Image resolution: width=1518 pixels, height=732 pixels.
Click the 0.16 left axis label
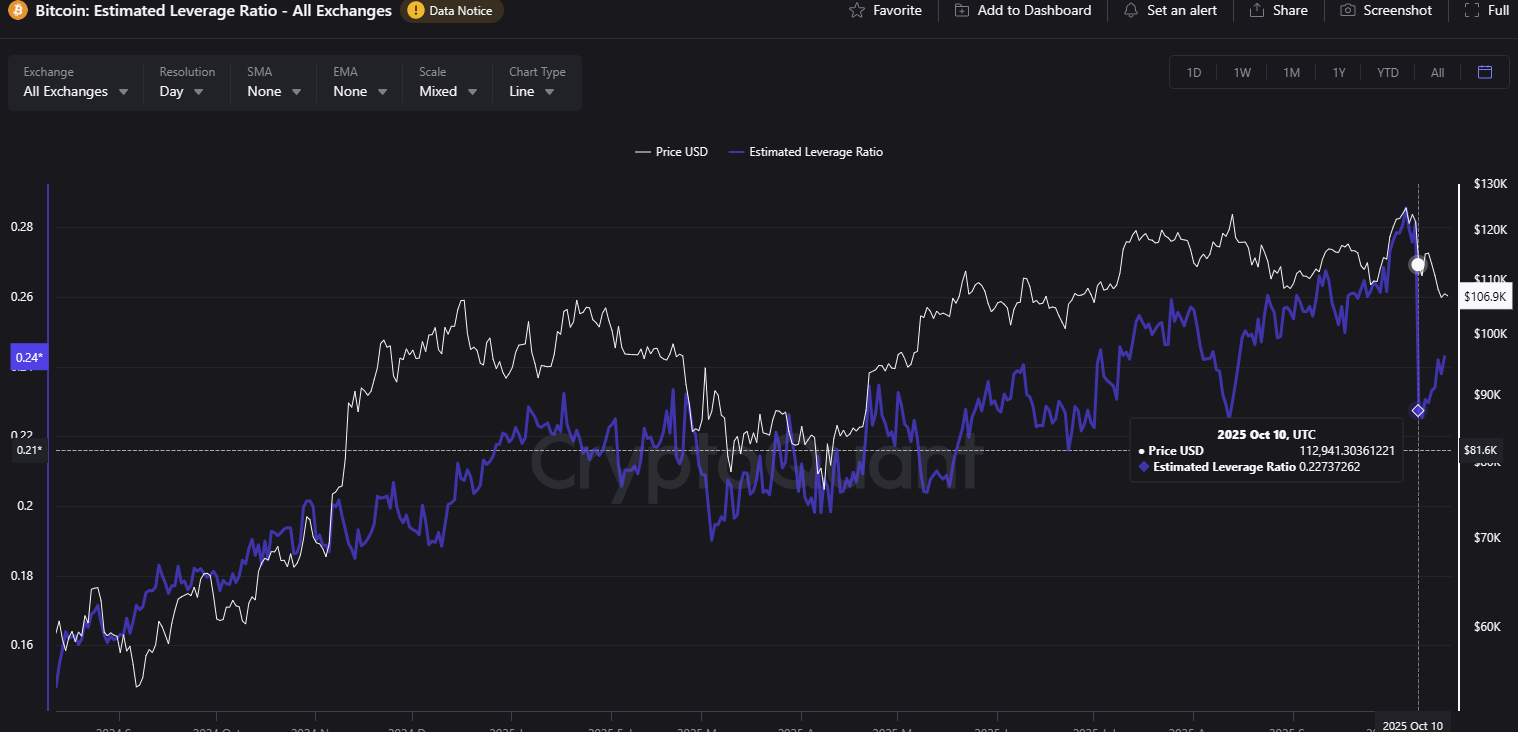(x=22, y=644)
